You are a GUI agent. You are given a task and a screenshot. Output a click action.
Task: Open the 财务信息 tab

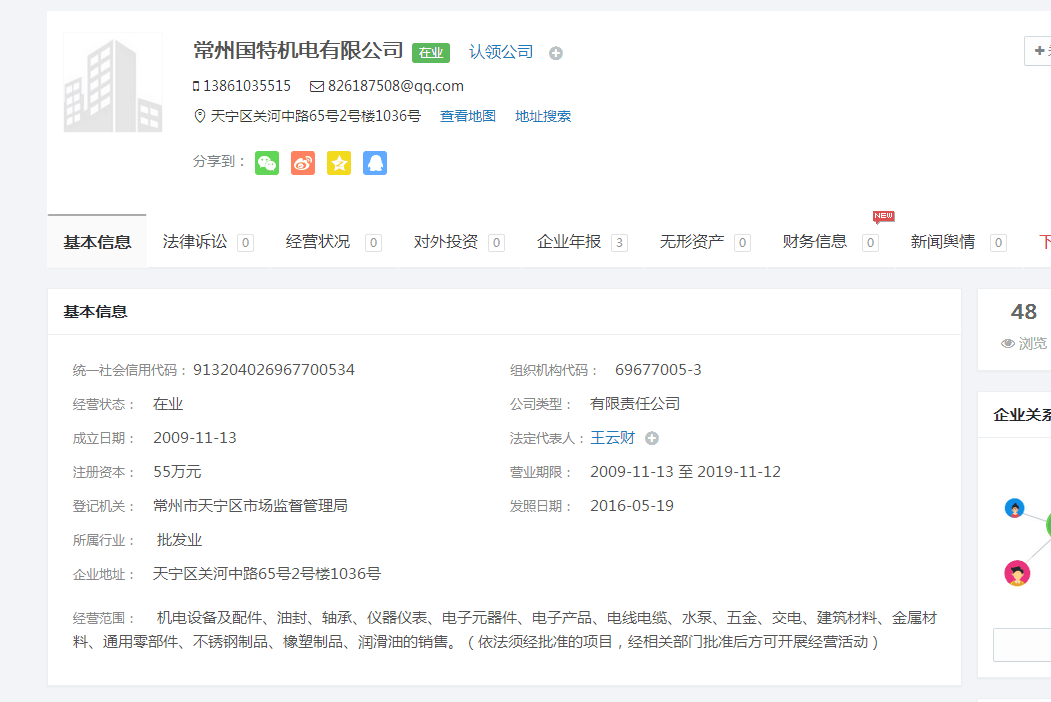tap(815, 242)
